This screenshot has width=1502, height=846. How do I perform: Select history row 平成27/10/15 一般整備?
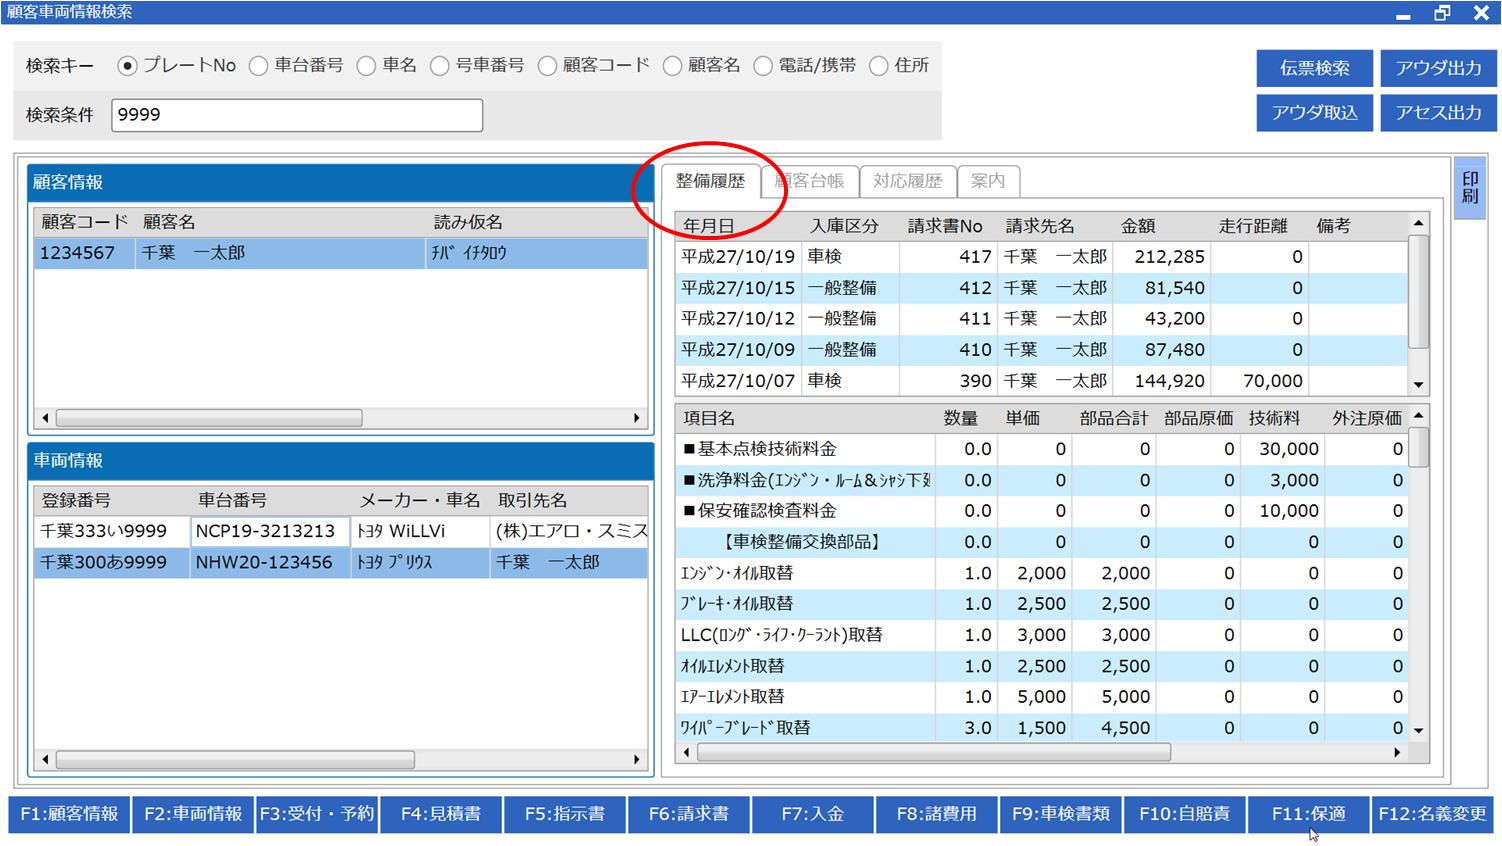pos(1042,288)
